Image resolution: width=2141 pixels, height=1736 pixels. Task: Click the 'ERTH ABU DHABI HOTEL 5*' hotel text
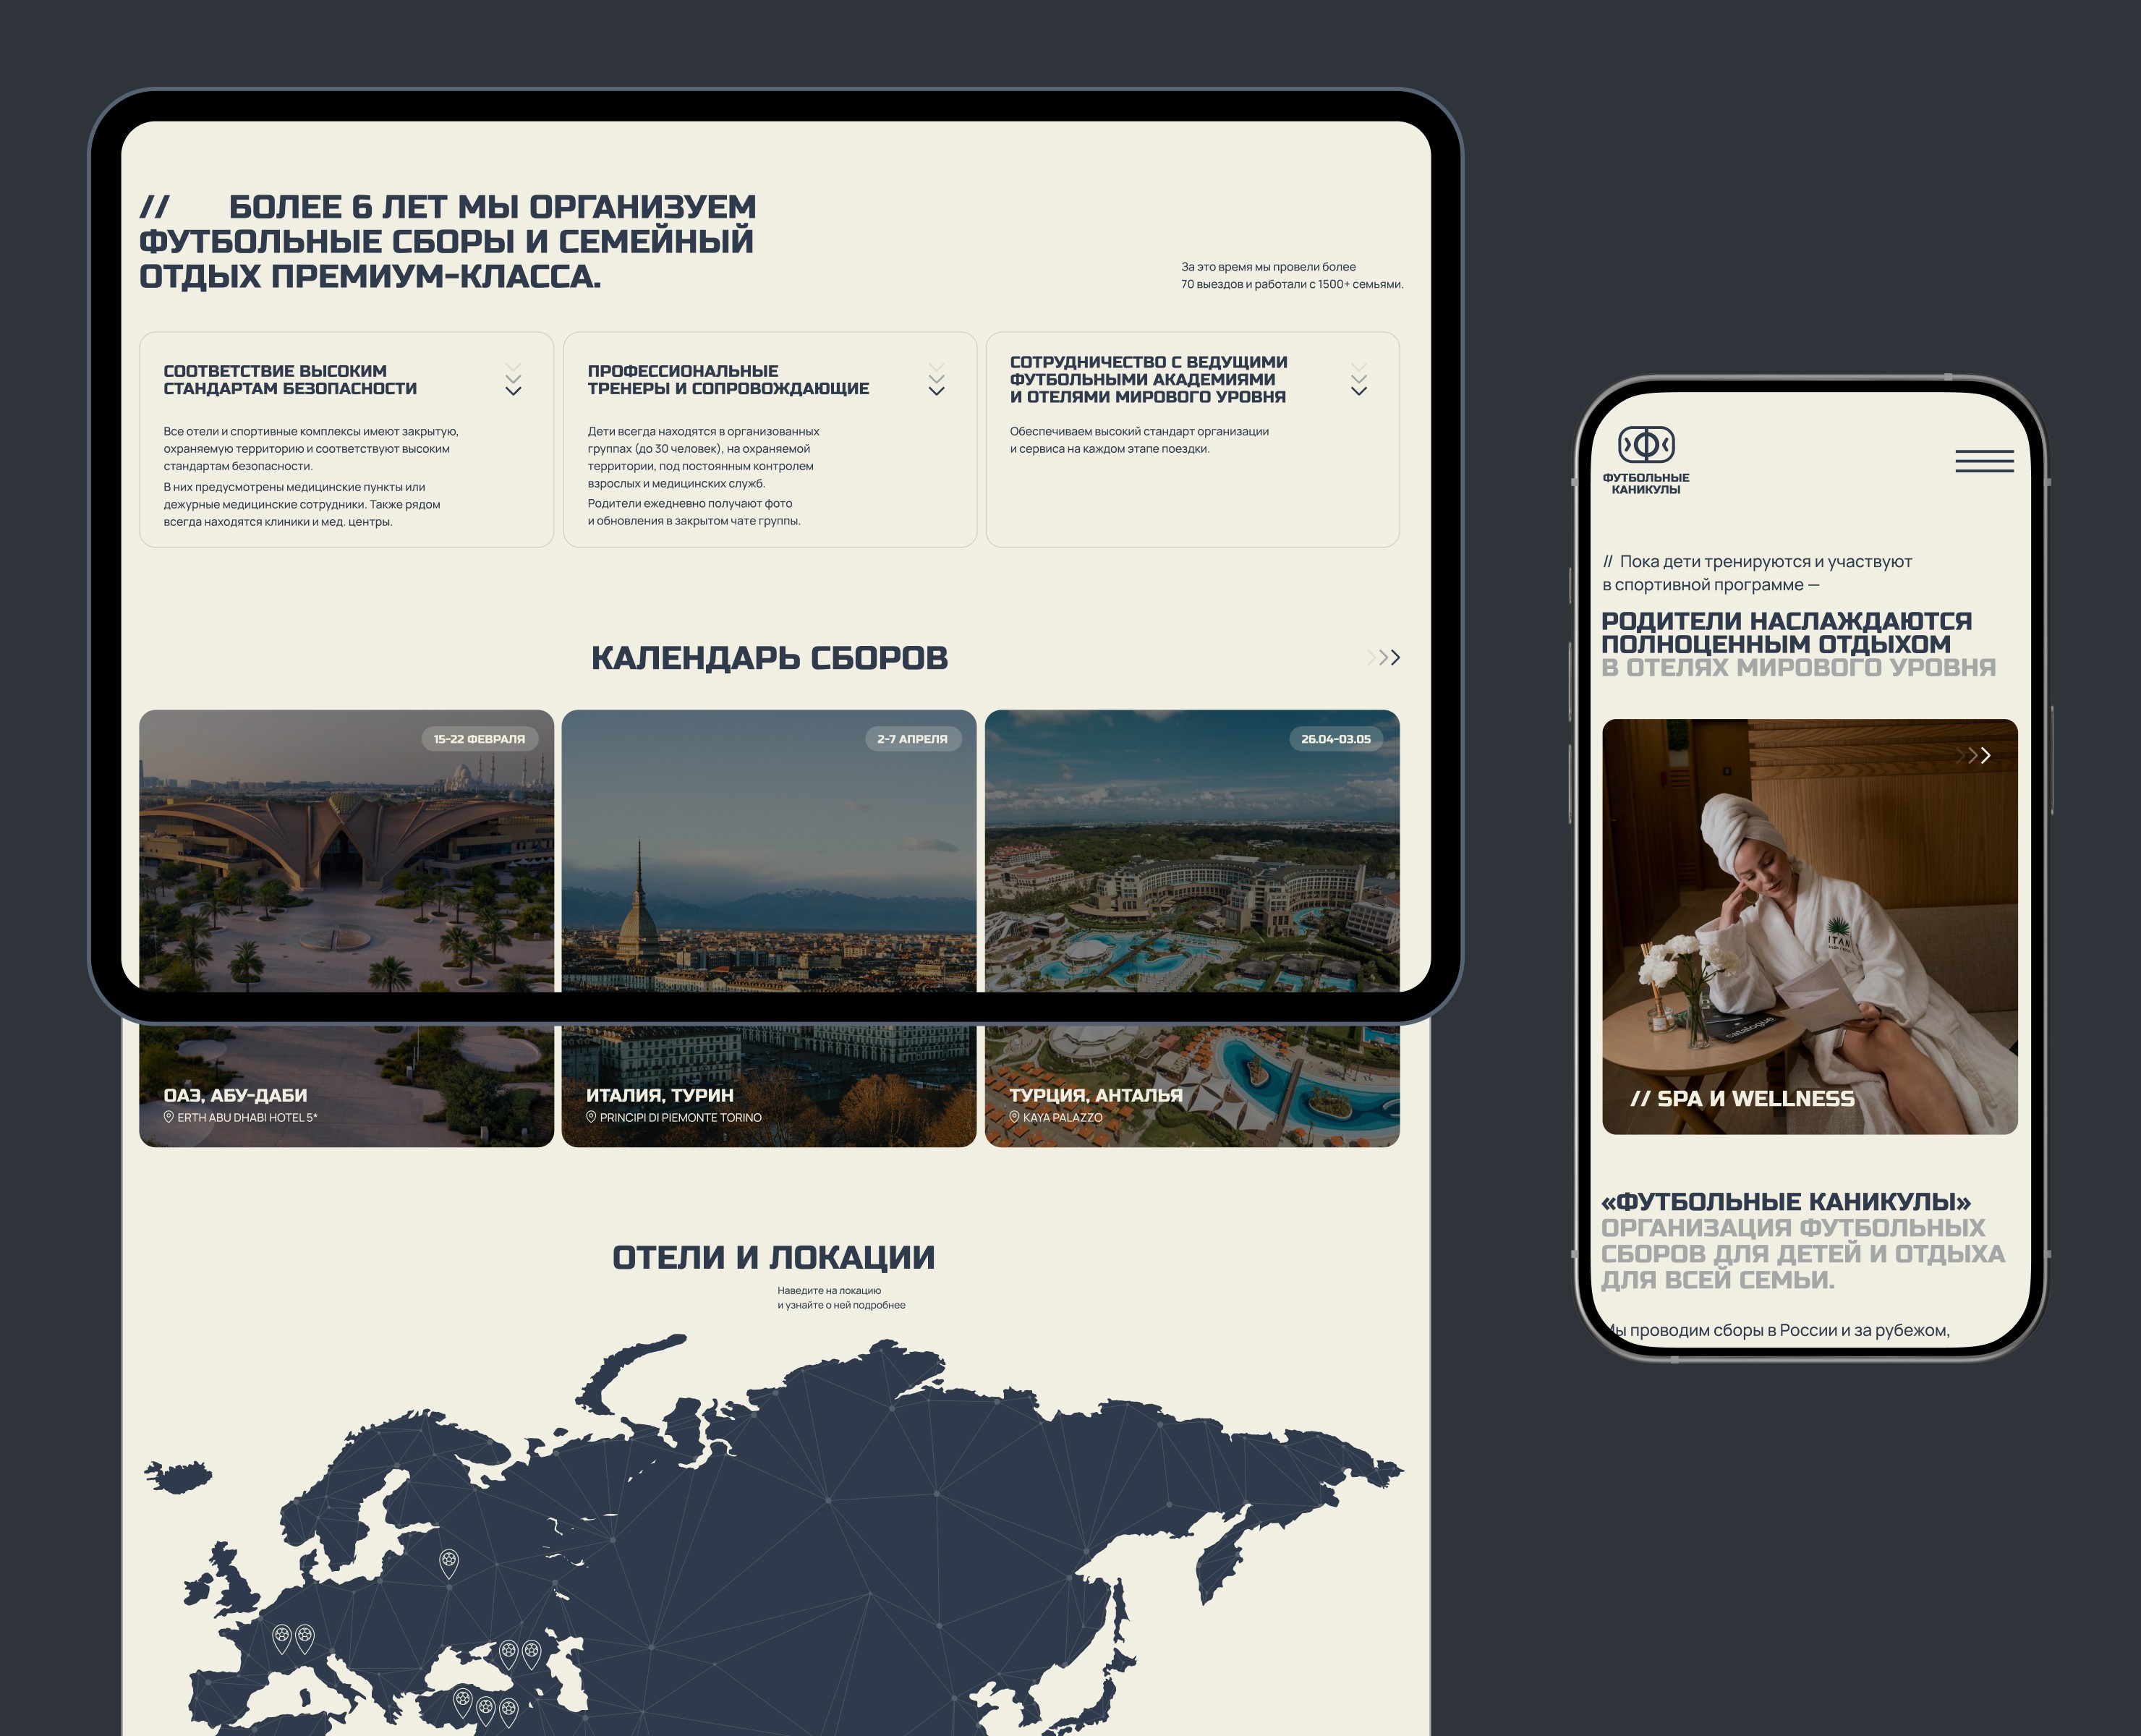(247, 1118)
